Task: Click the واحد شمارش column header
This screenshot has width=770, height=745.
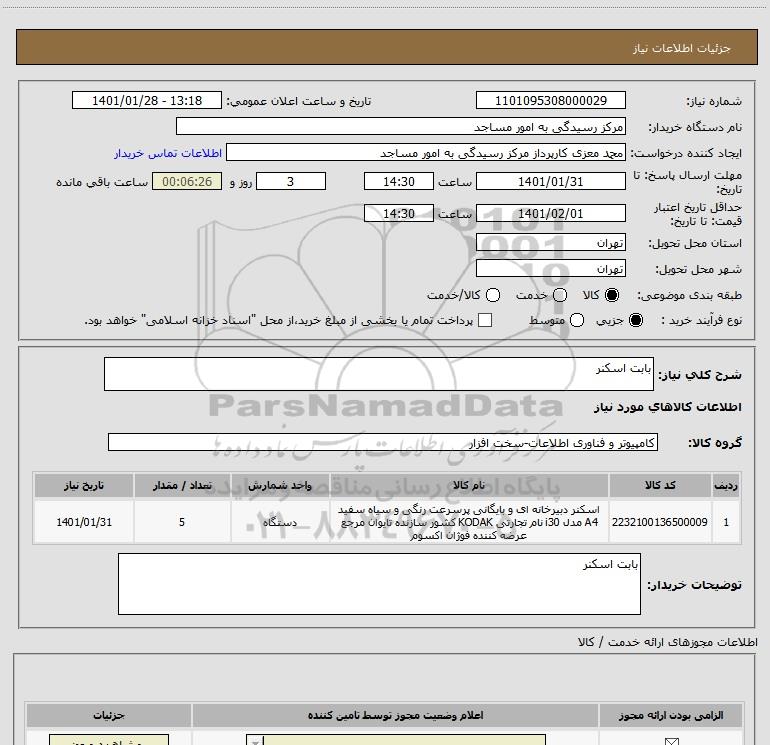Action: pos(280,486)
